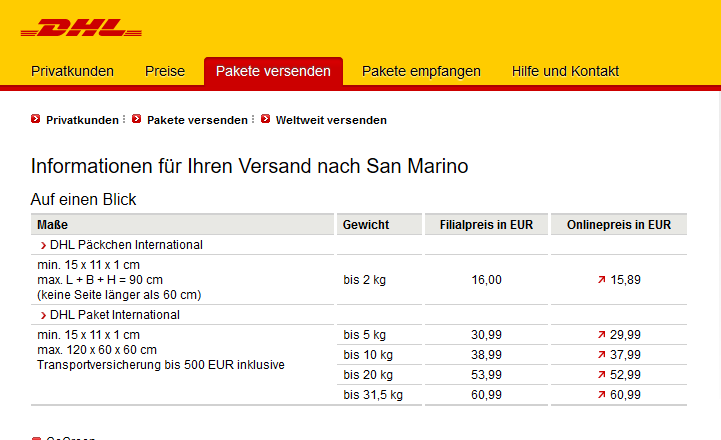
Task: Click 'max. 120 x 60 x 60 cm' text
Action: 97,350
